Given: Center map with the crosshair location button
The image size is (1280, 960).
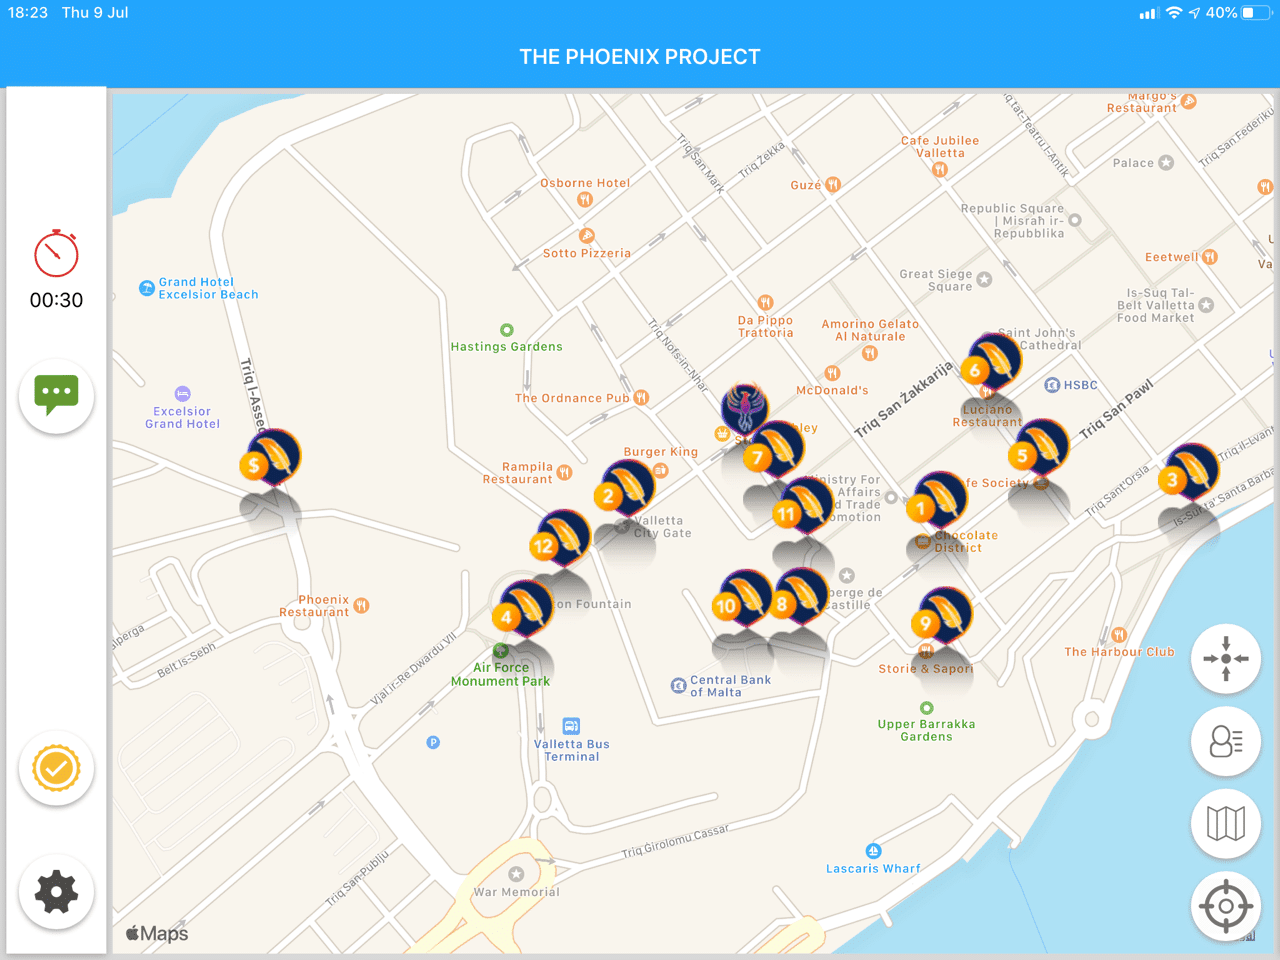Looking at the screenshot, I should coord(1225,906).
